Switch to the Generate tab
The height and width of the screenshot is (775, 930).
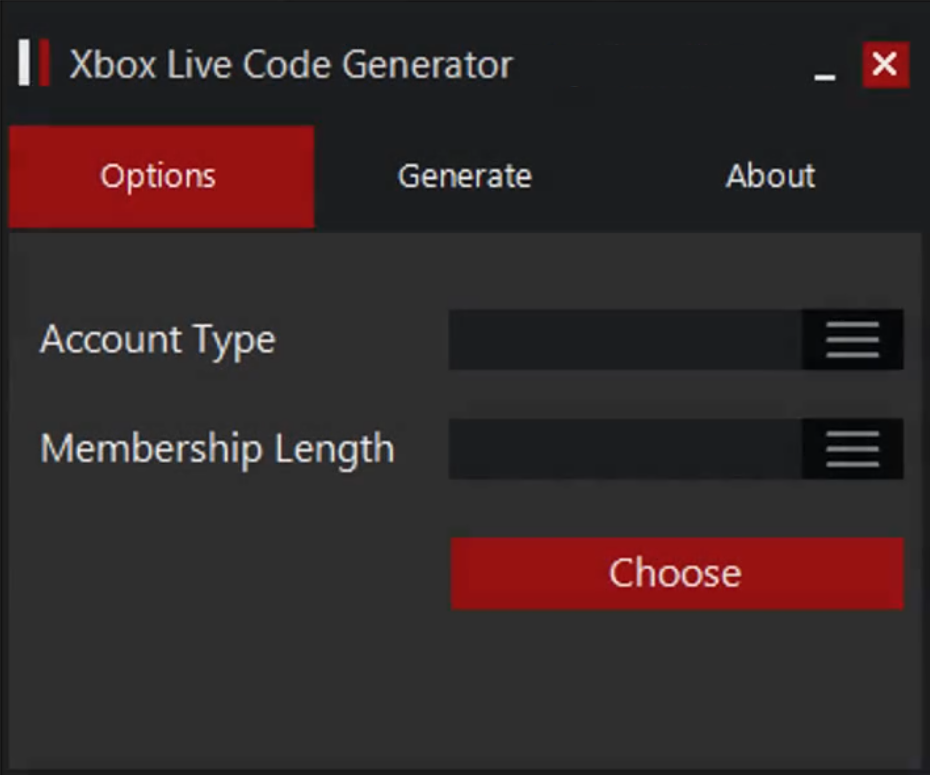click(464, 177)
